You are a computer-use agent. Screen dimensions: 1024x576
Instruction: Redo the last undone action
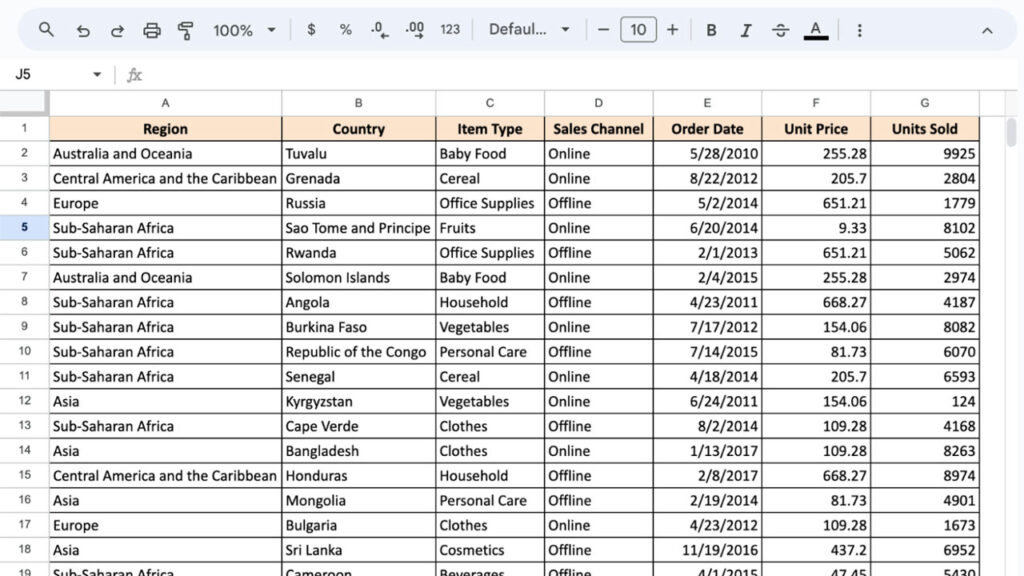coord(117,30)
